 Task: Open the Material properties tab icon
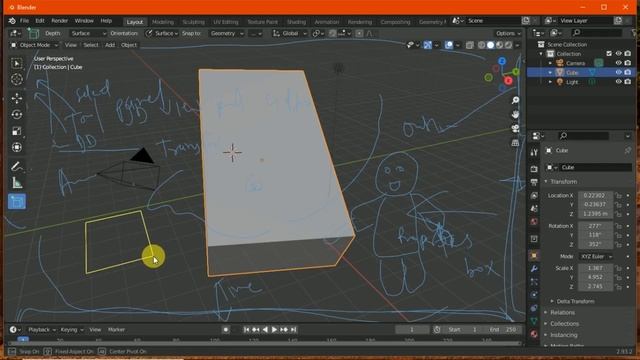tap(534, 334)
